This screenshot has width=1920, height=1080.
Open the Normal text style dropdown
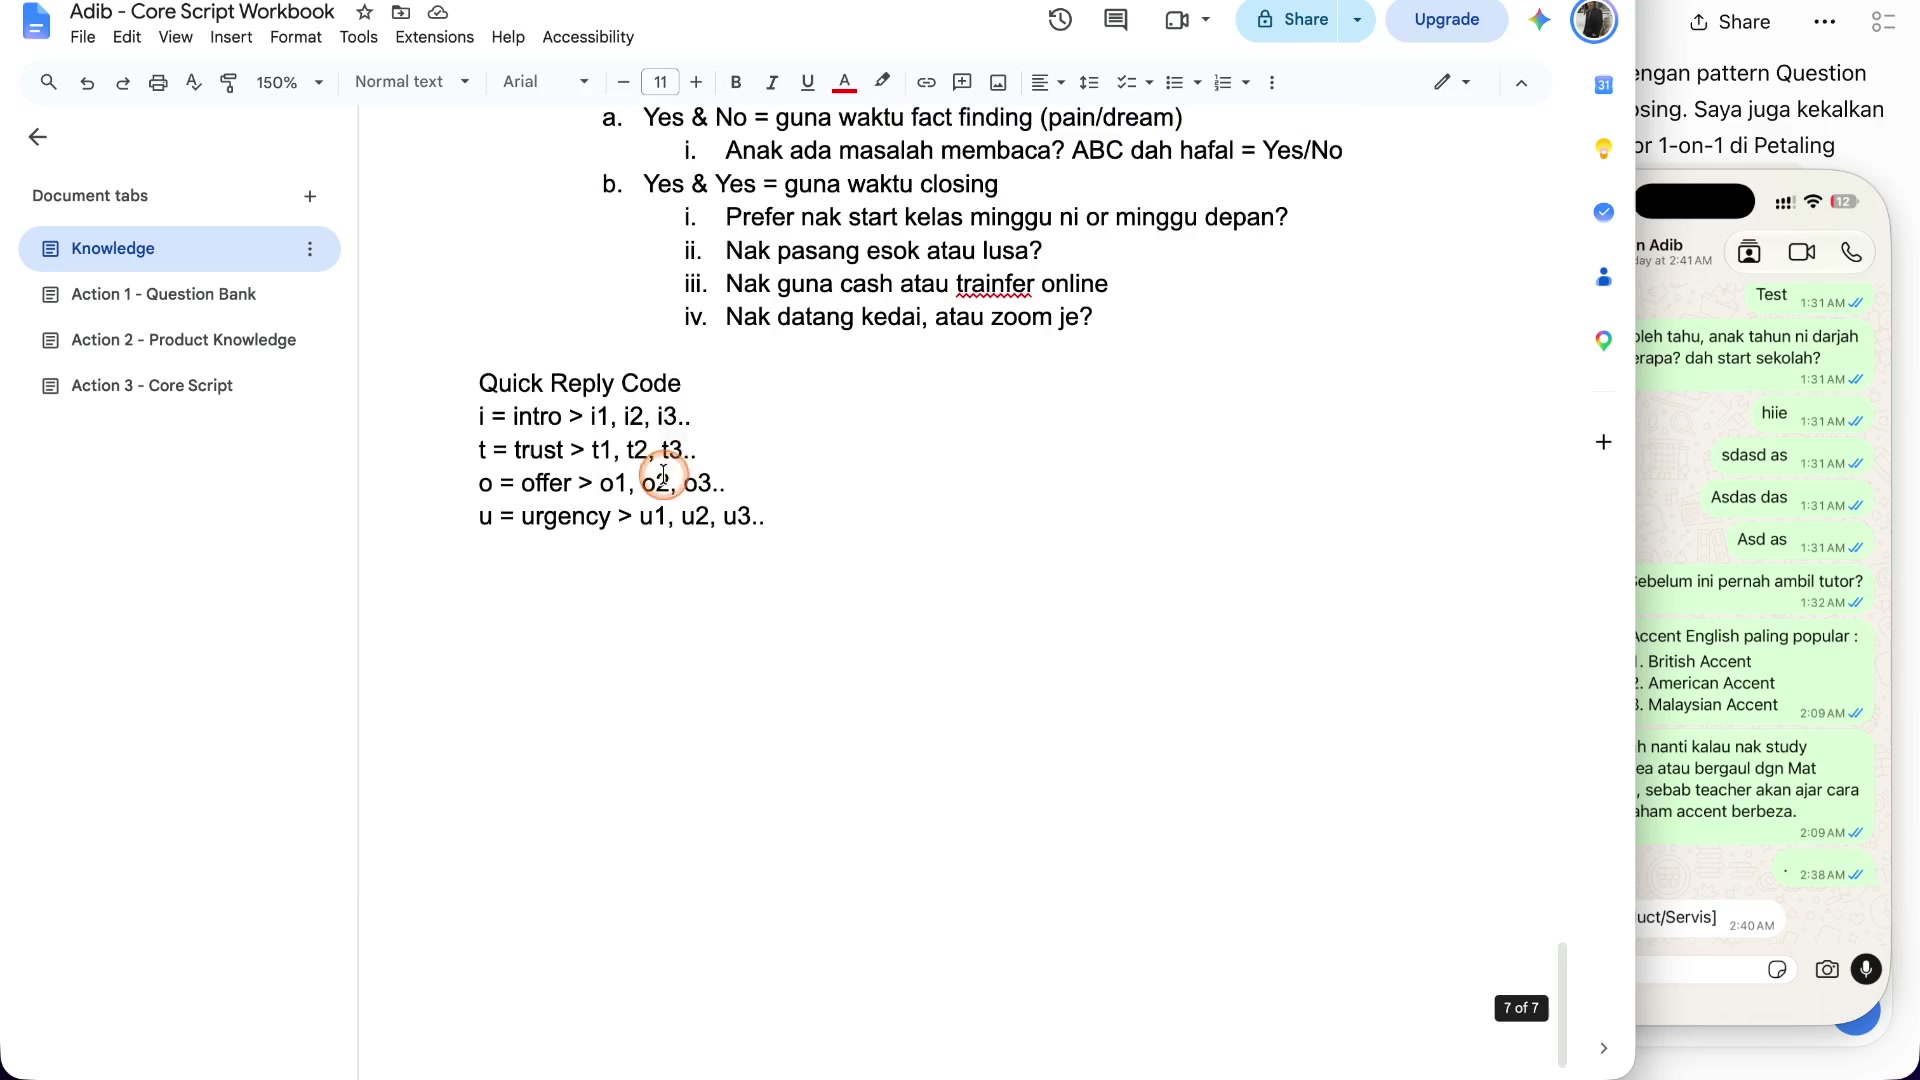tap(412, 82)
